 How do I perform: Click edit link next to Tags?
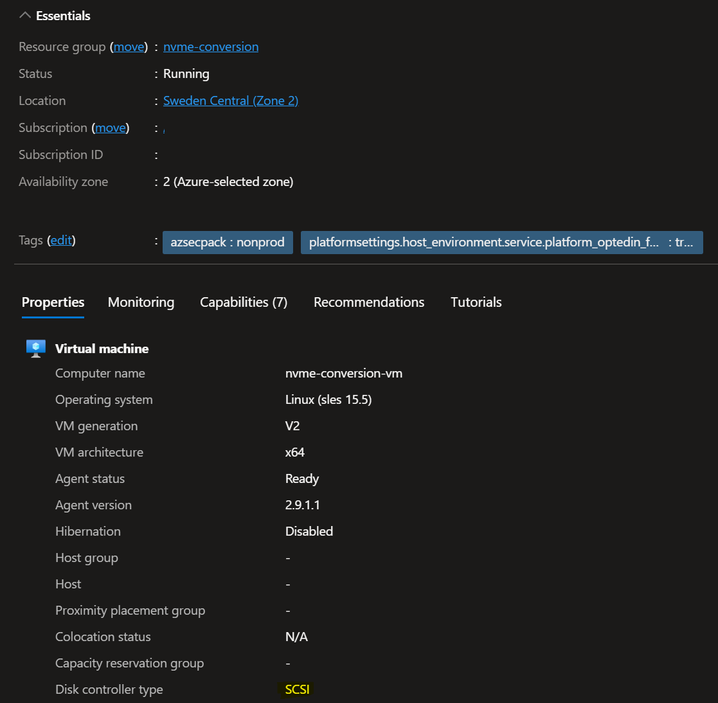click(x=62, y=240)
